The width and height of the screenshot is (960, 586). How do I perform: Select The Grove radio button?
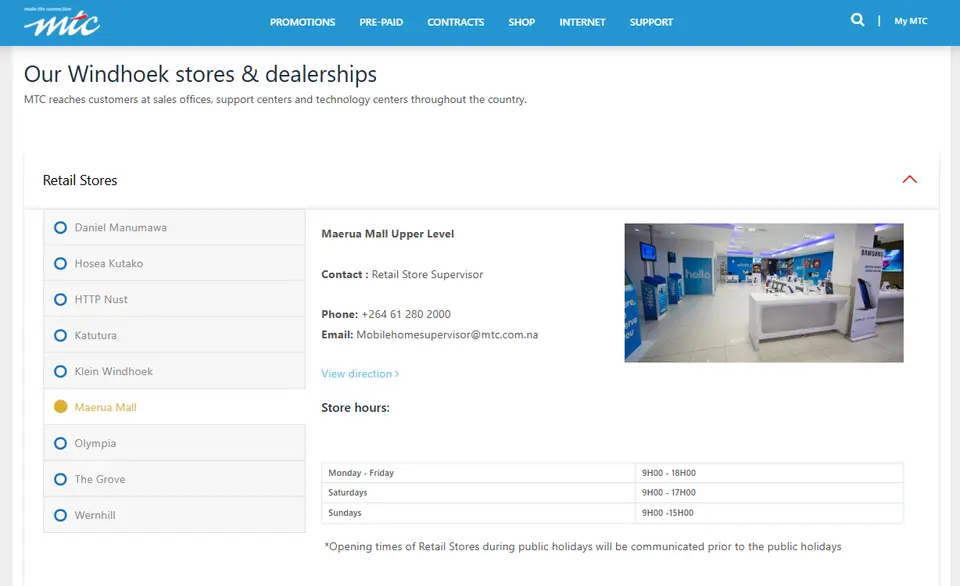pos(60,479)
